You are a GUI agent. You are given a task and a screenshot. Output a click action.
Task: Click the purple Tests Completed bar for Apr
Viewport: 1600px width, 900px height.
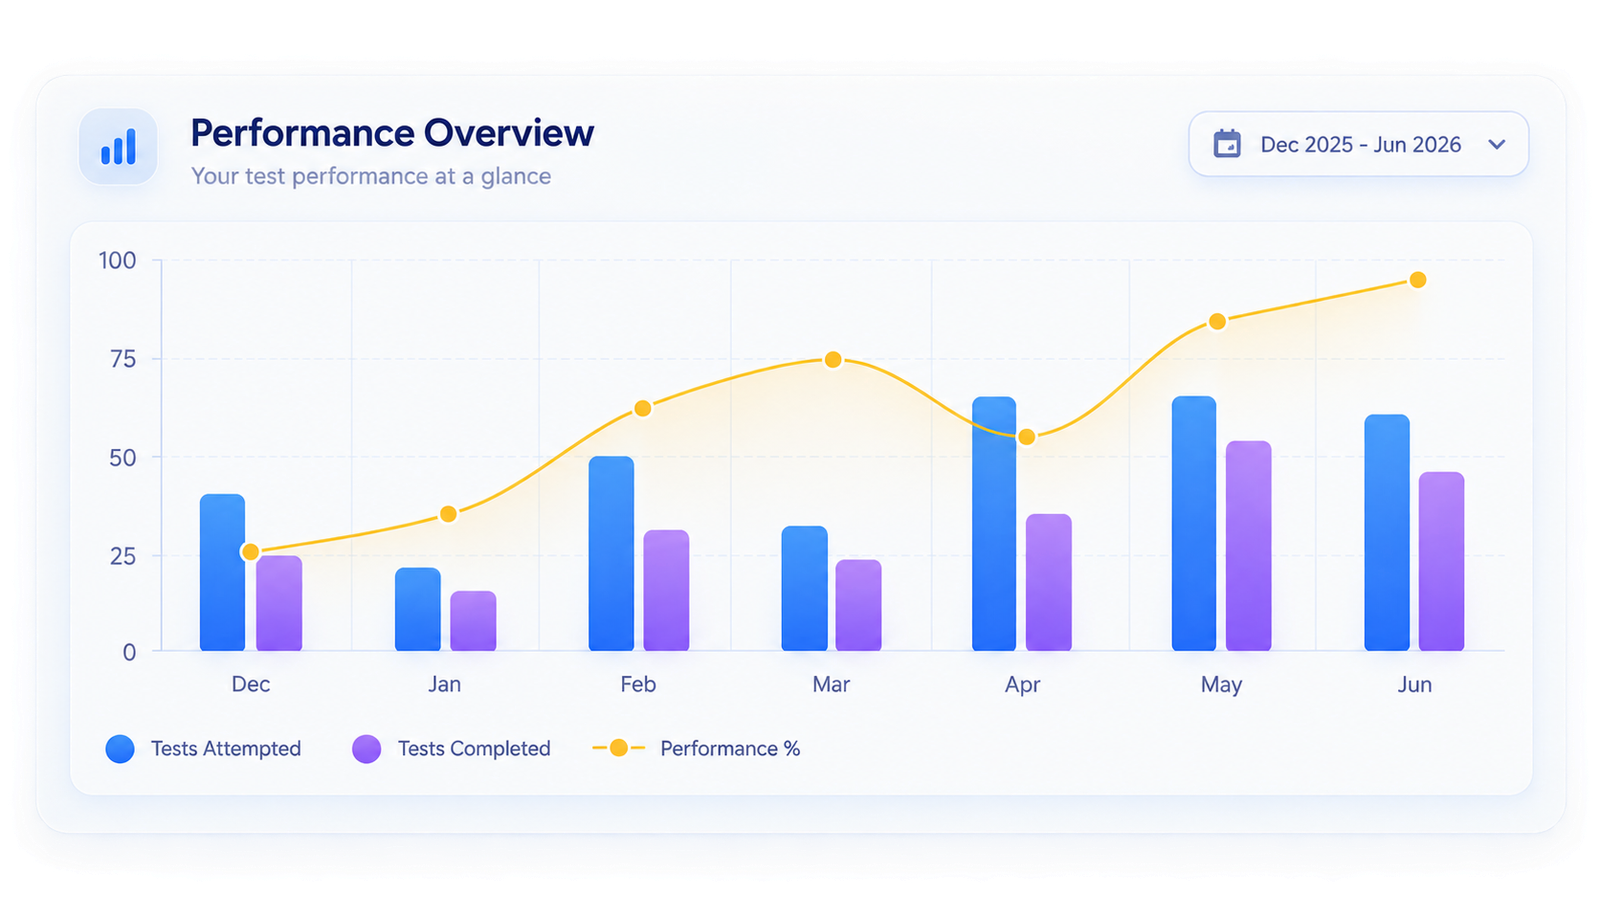tap(1049, 583)
